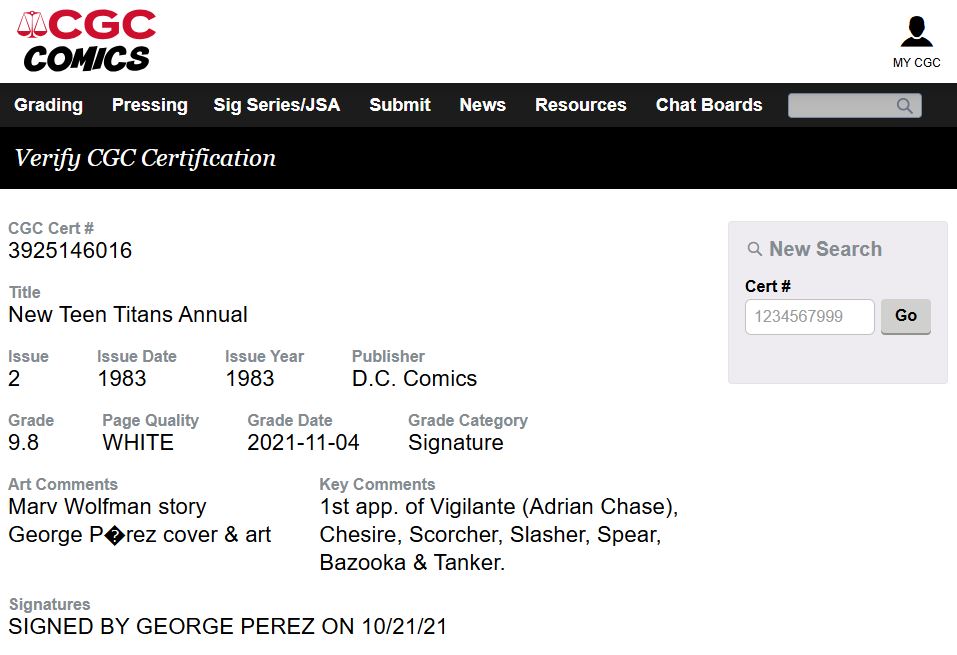Focus the Cert # input field
This screenshot has height=655, width=957.
(x=809, y=316)
